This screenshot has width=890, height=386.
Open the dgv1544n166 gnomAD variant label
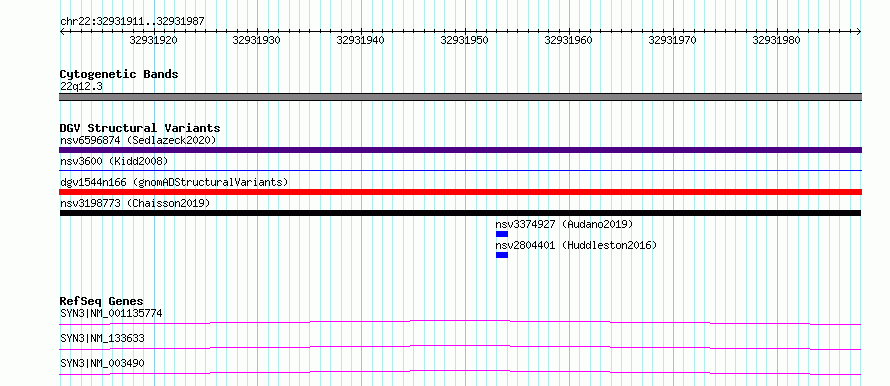point(174,182)
